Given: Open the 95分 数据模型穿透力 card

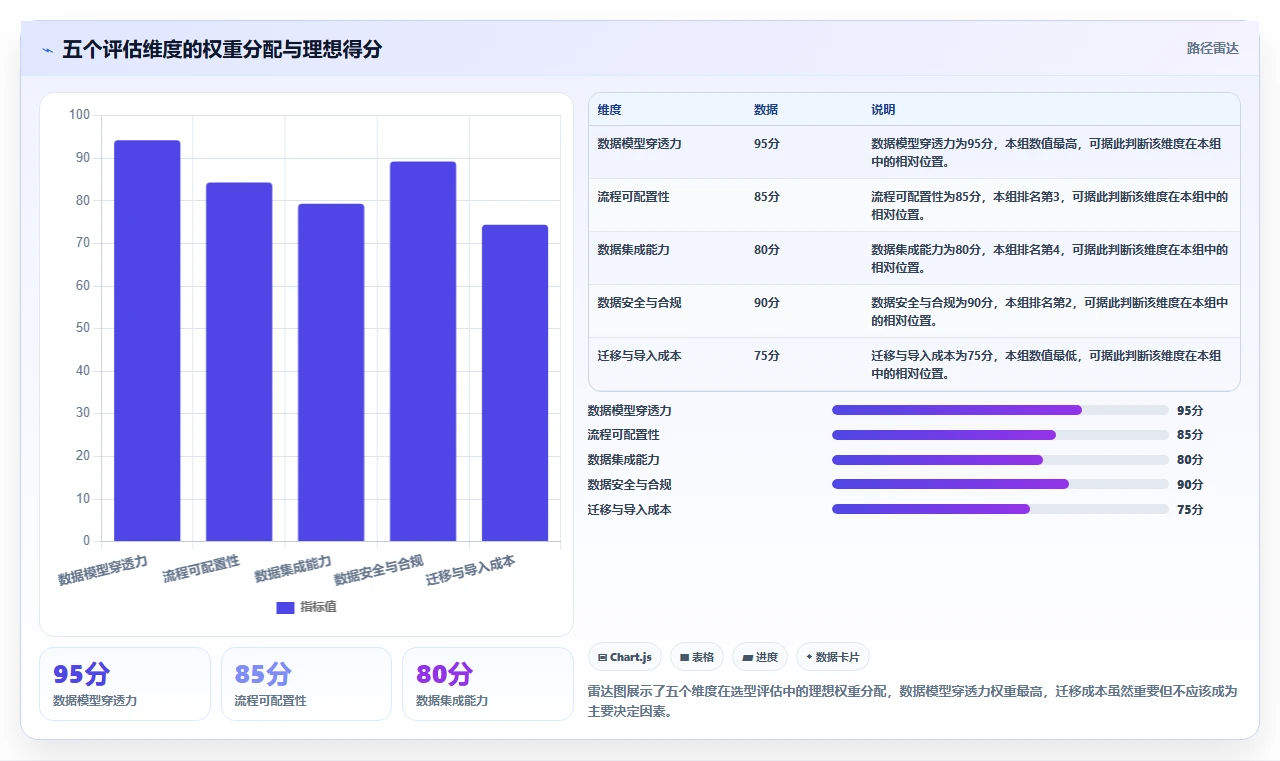Looking at the screenshot, I should click(x=125, y=684).
